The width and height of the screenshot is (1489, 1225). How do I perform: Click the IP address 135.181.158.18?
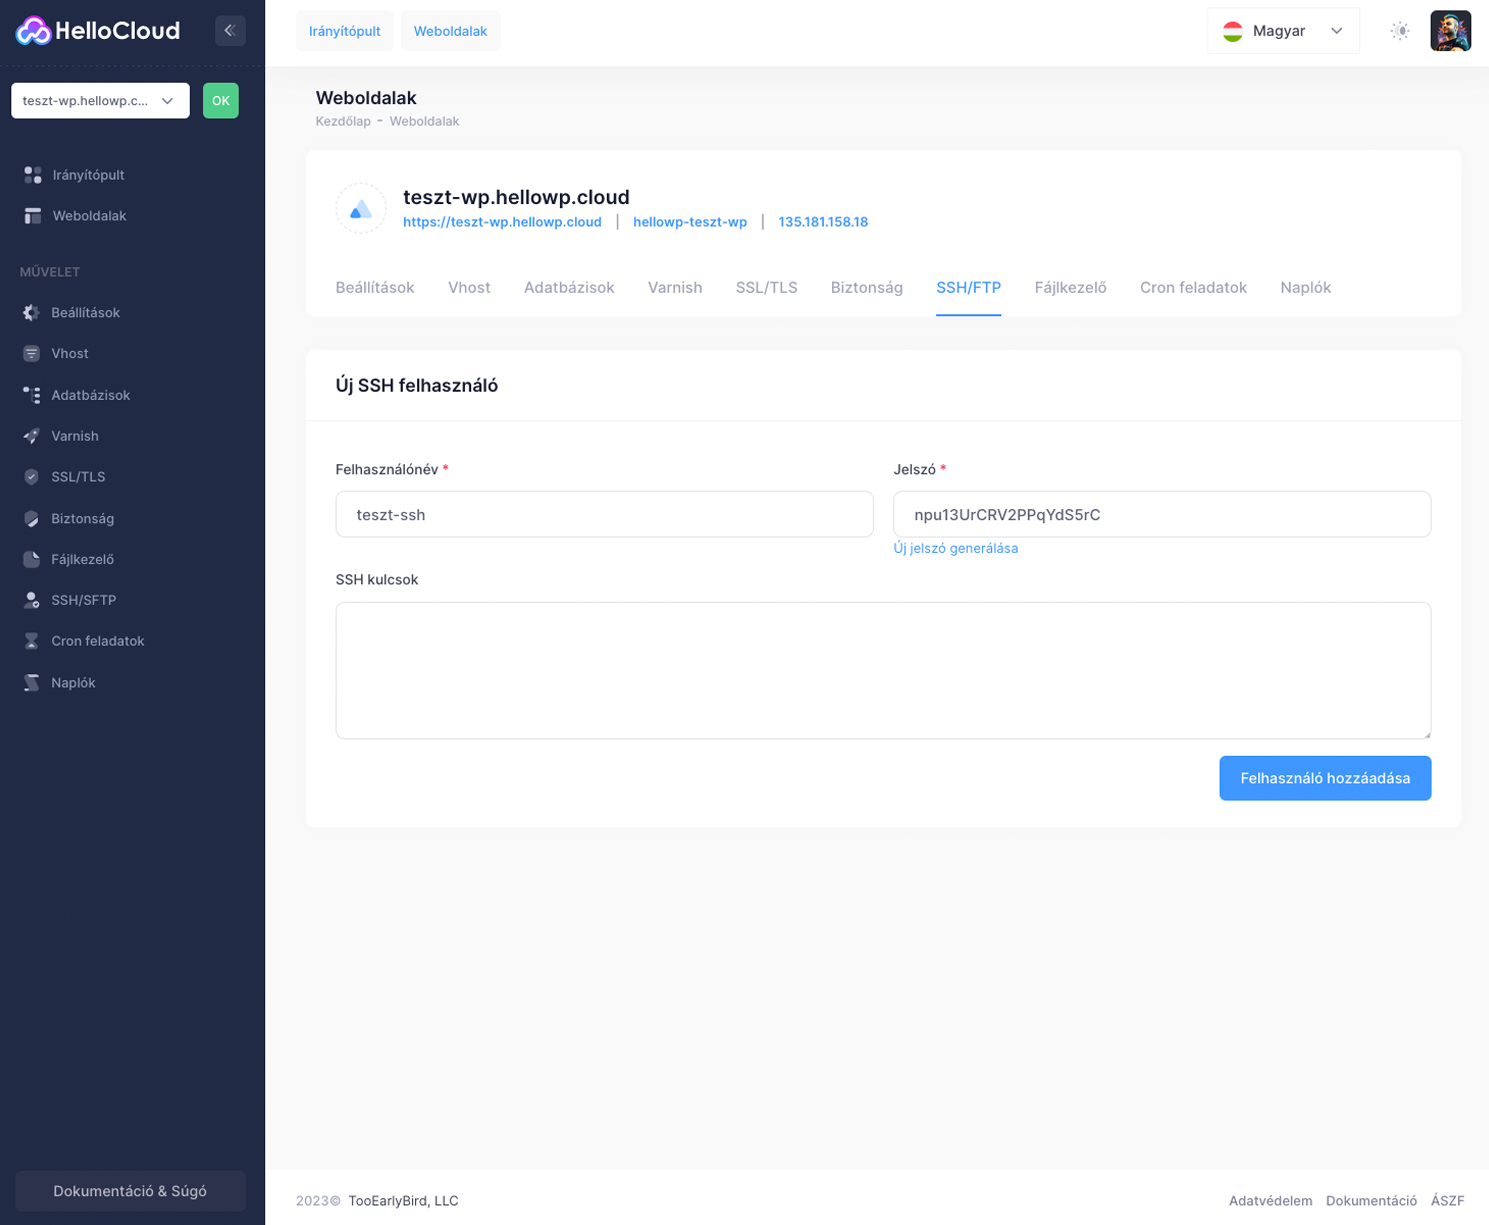823,222
